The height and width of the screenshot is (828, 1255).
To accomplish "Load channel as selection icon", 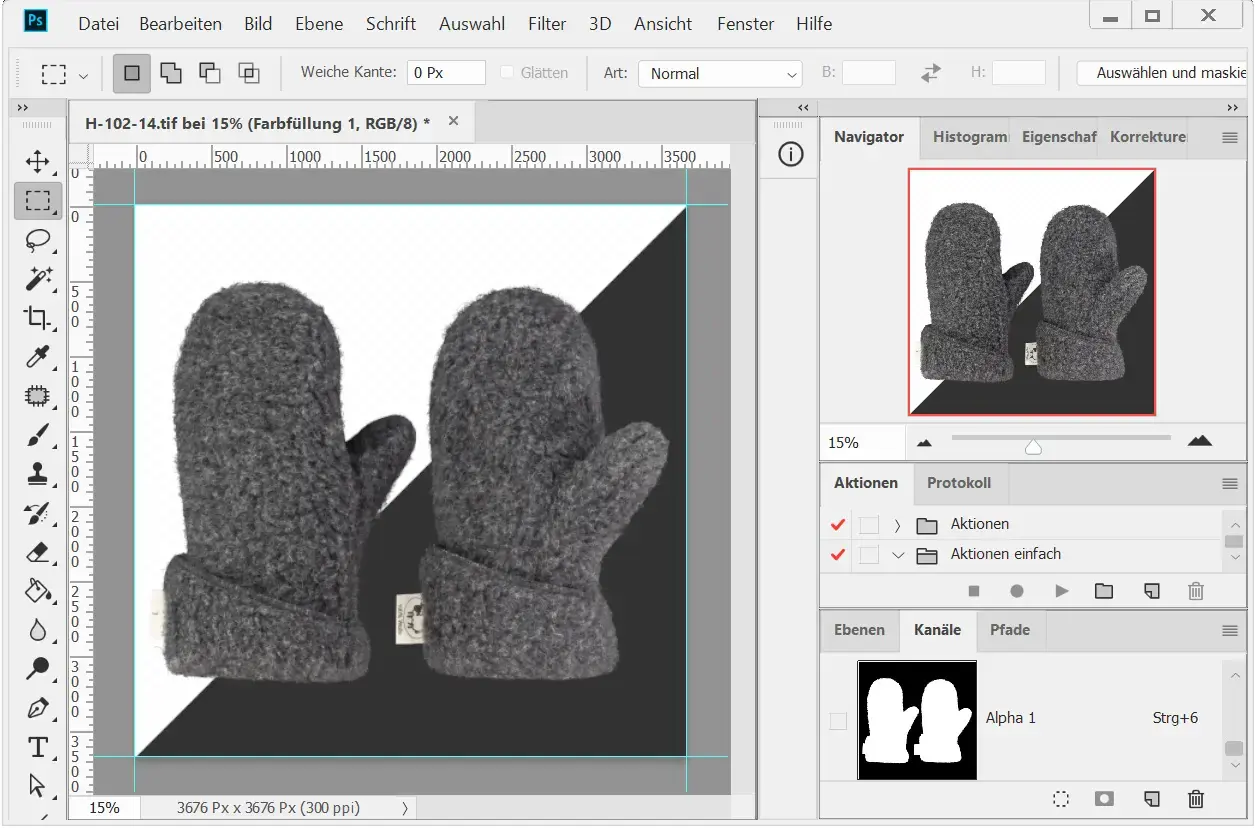I will point(1061,799).
